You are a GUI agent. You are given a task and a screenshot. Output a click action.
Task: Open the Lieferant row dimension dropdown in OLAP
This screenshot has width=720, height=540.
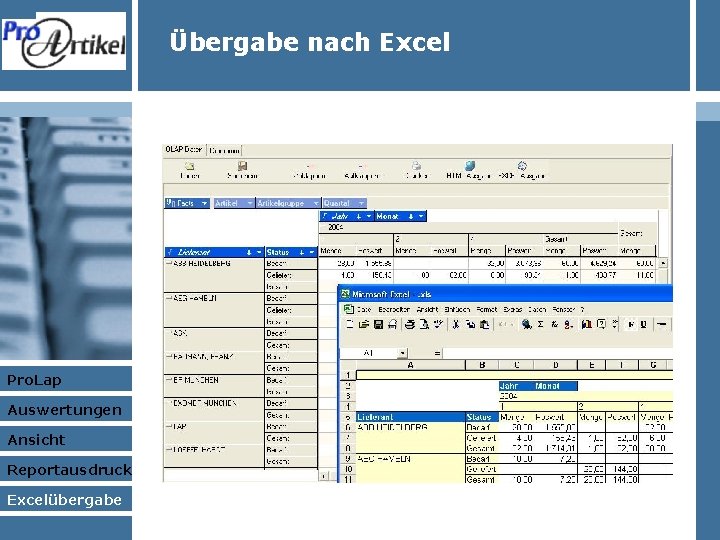(259, 252)
